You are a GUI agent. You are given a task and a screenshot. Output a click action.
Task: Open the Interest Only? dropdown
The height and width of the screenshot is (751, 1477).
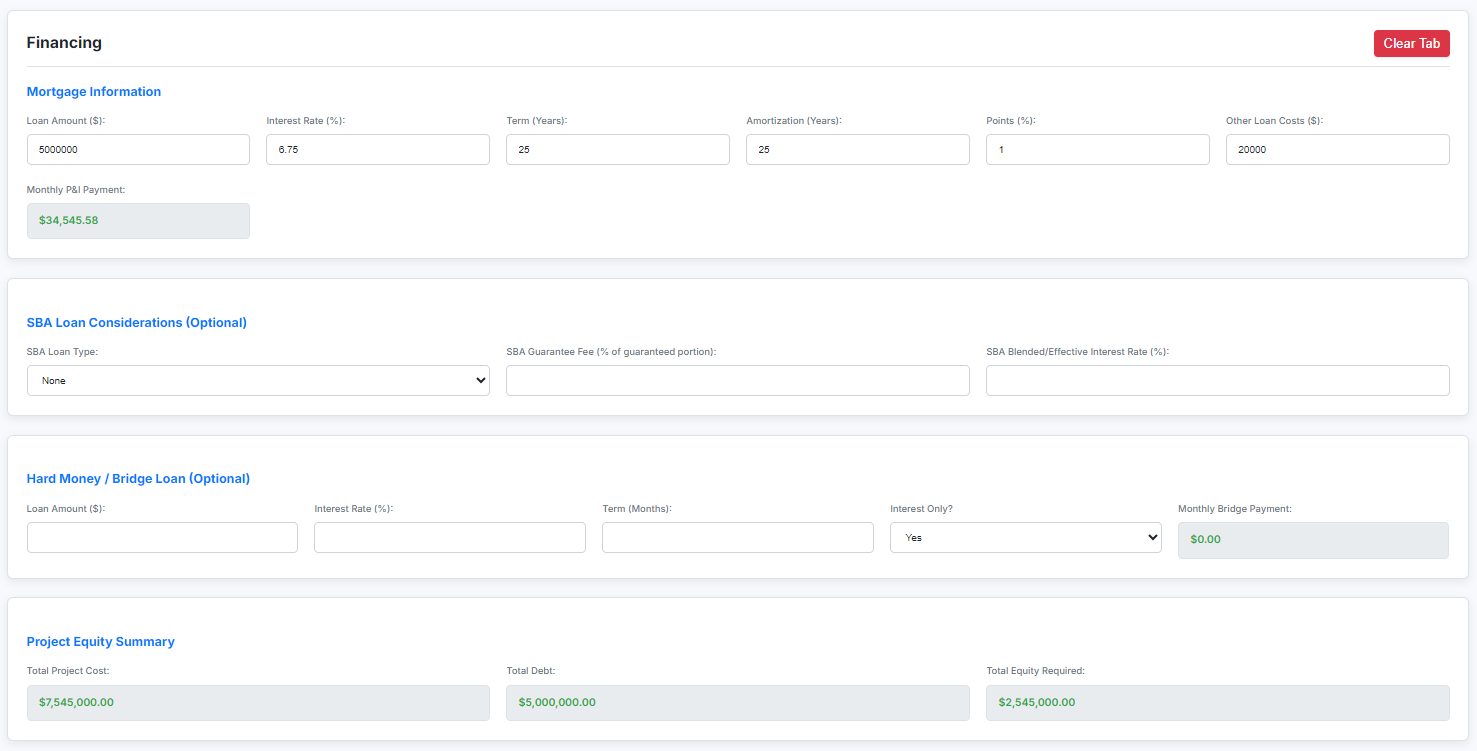[x=1026, y=537]
